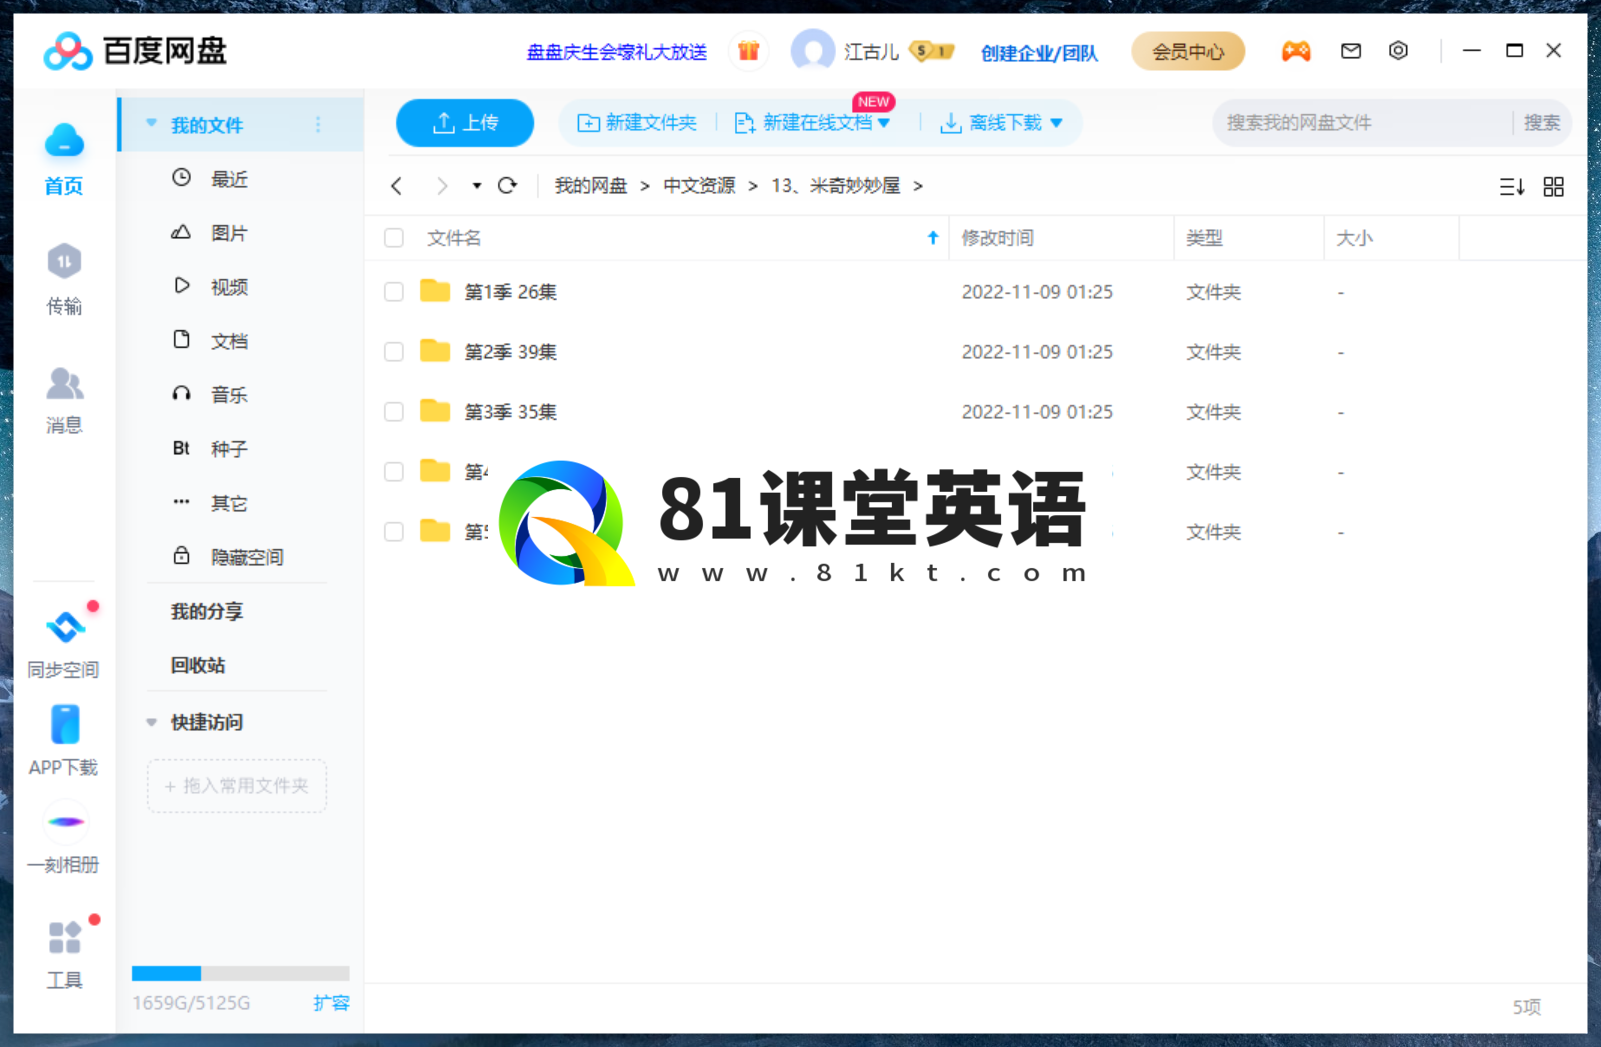Open 我的分享 in sidebar
Screen dimensions: 1601x1047
click(207, 611)
